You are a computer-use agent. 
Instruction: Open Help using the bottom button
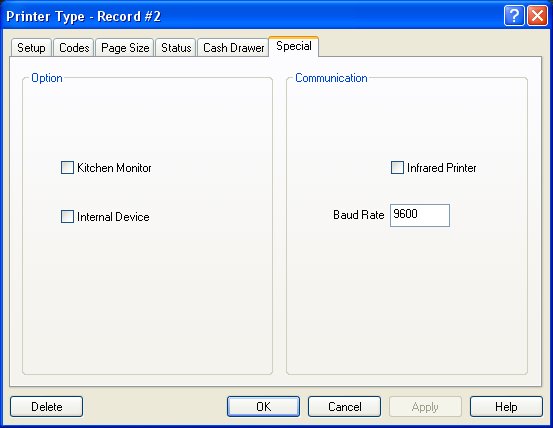click(x=506, y=406)
